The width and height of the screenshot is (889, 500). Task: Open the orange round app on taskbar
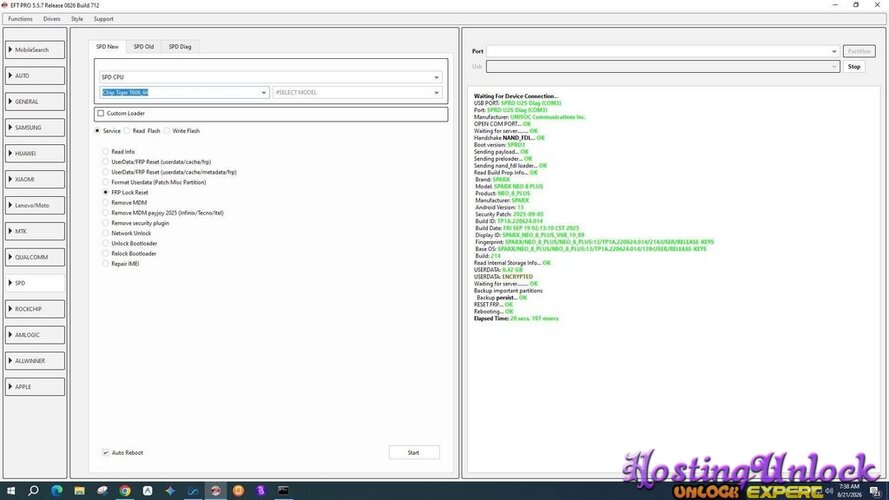tap(238, 490)
